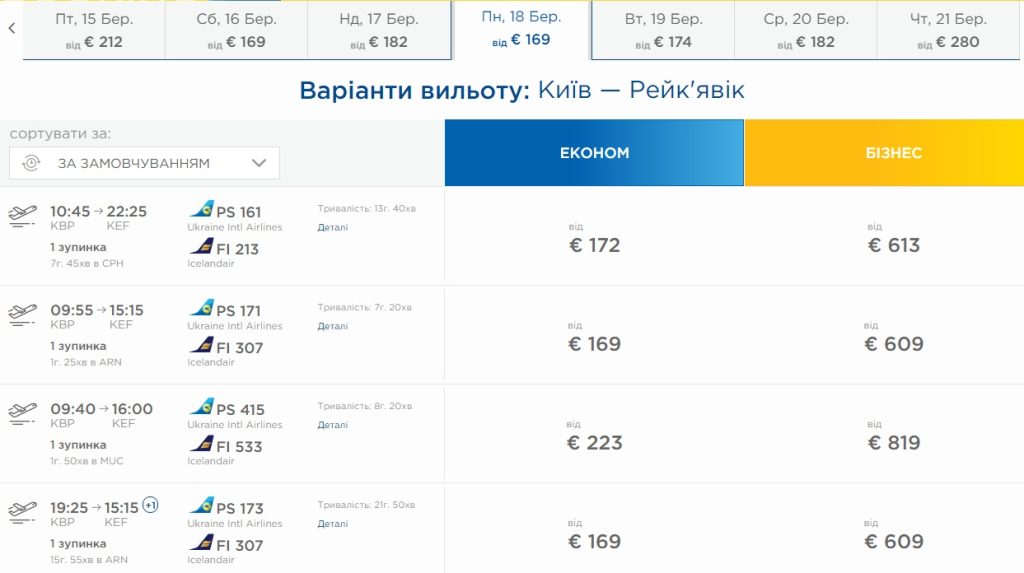Click the departure plane icon for the 09:55 flight
The image size is (1024, 573).
coord(22,314)
